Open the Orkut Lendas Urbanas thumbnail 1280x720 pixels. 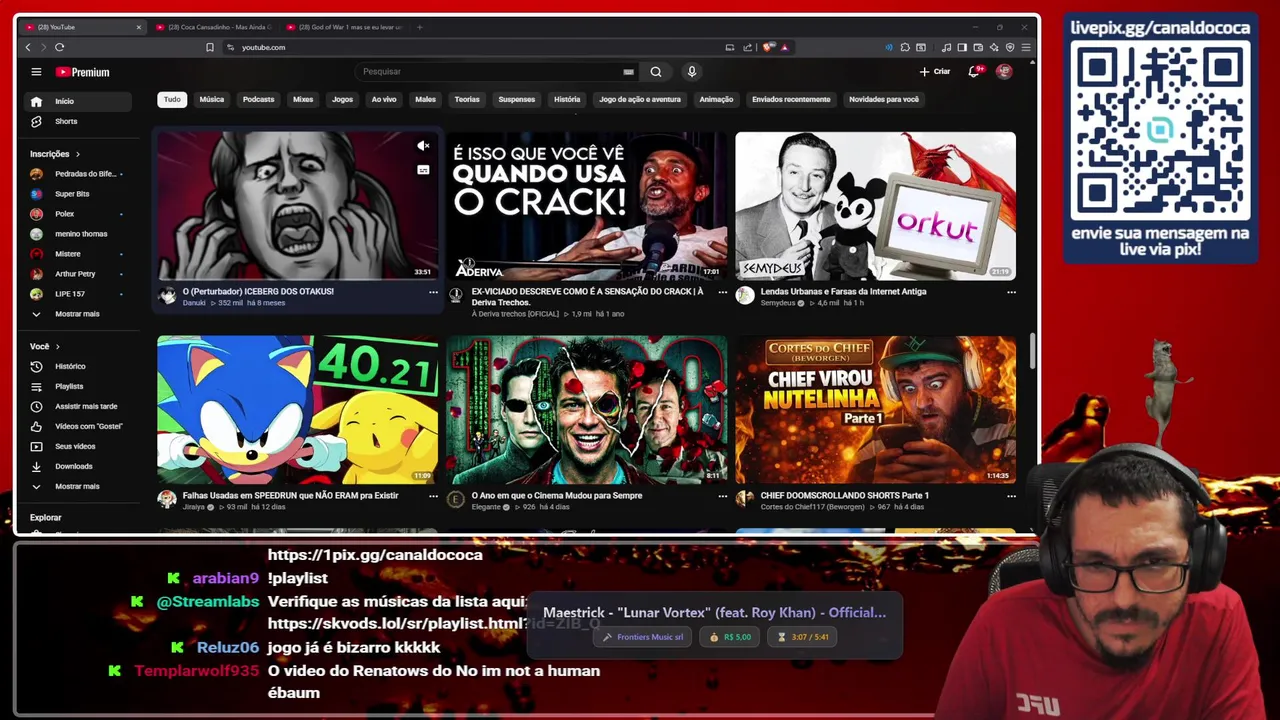(875, 206)
